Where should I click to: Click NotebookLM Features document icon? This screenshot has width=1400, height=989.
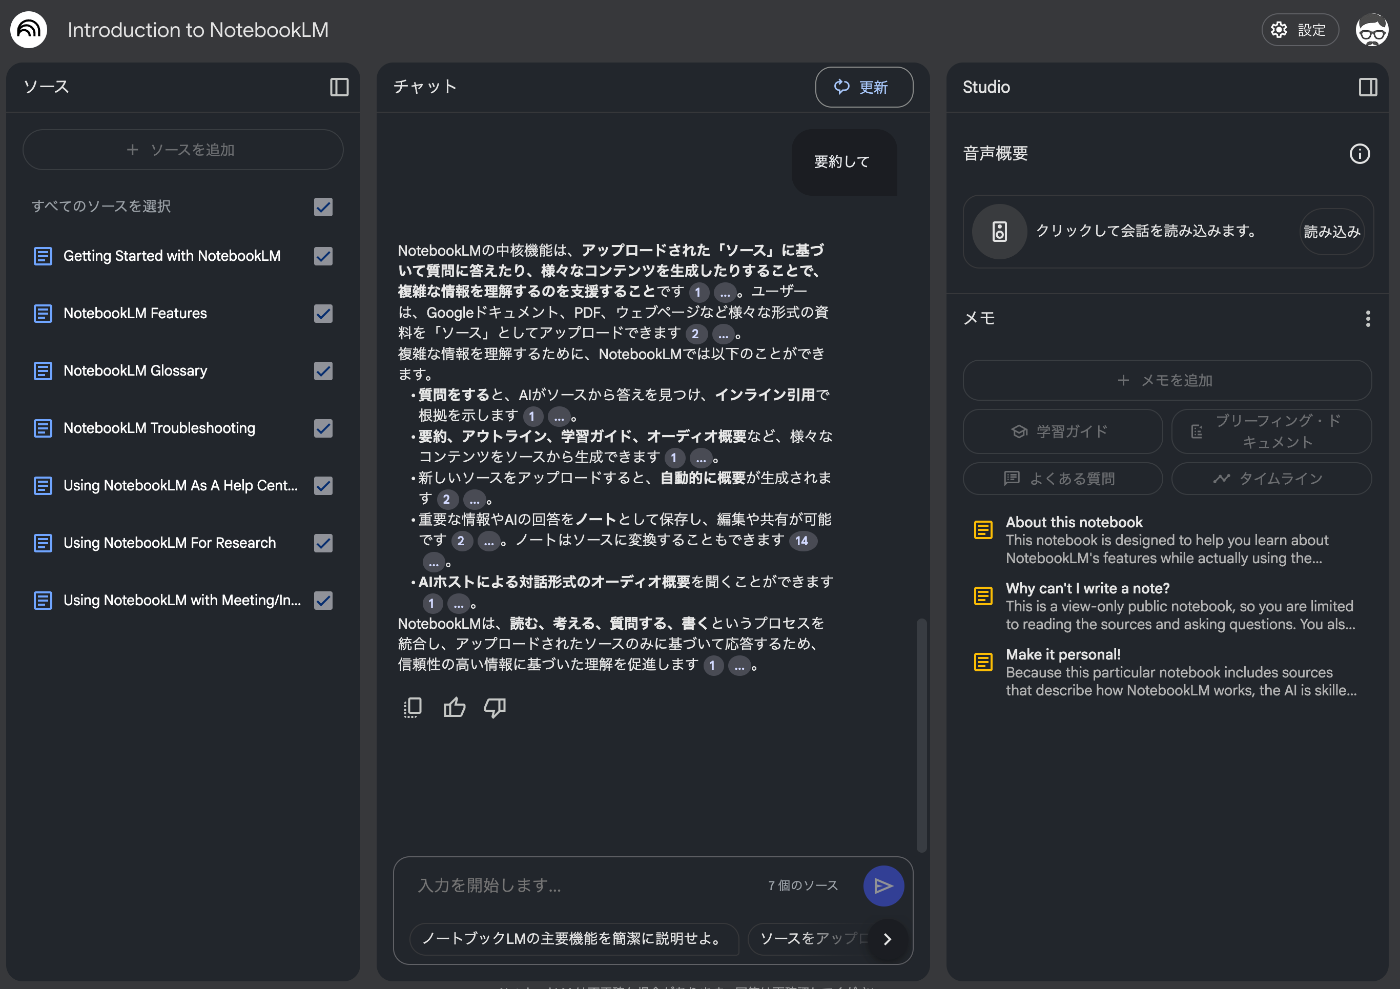tap(43, 314)
